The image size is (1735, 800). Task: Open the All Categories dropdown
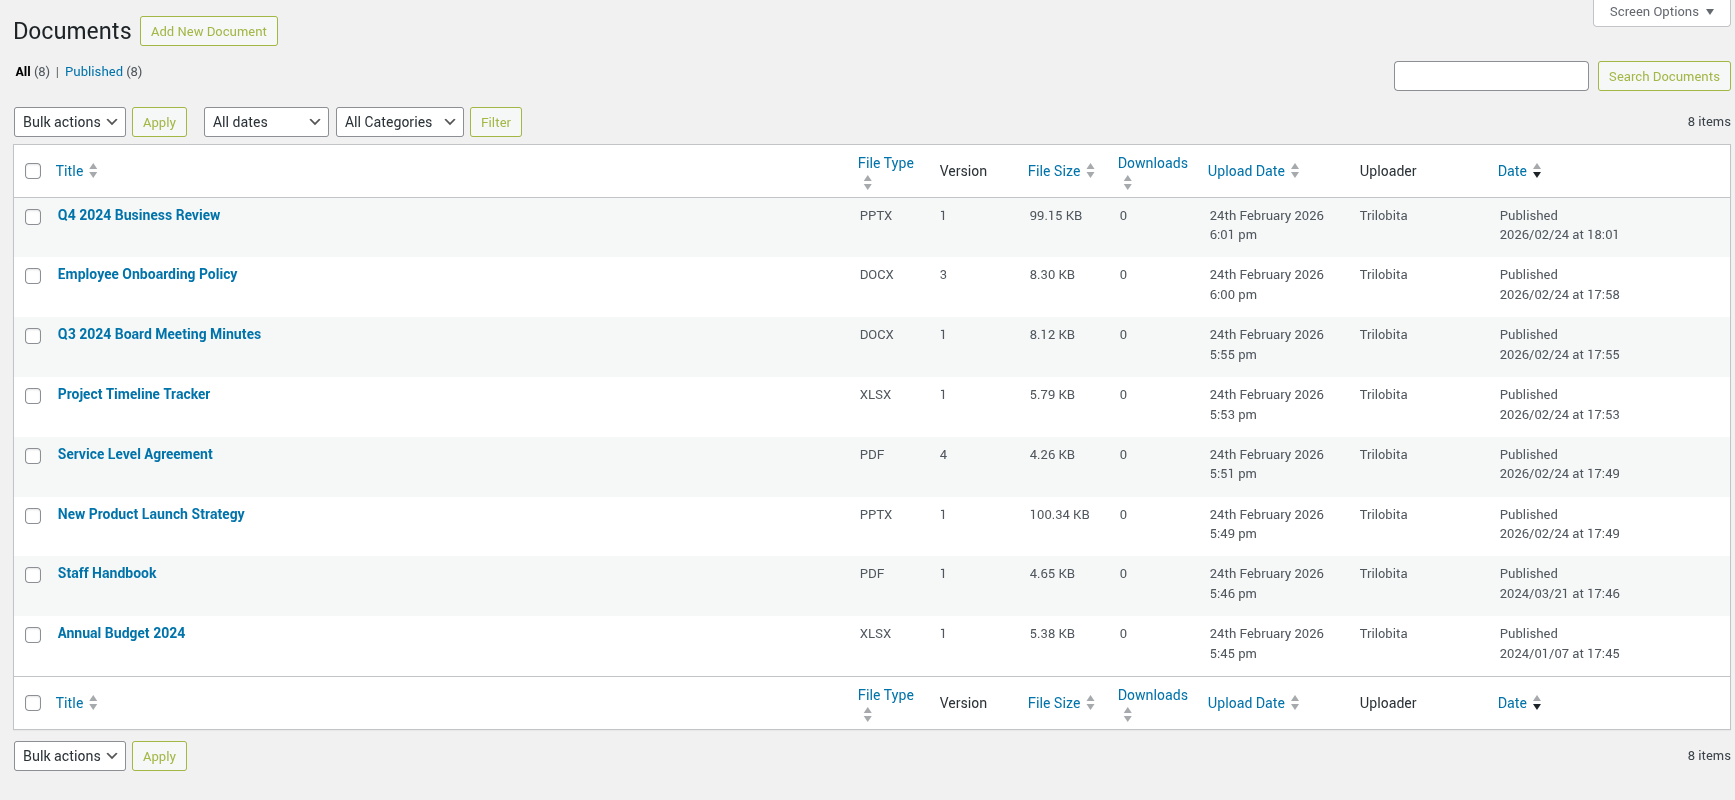[x=399, y=122]
